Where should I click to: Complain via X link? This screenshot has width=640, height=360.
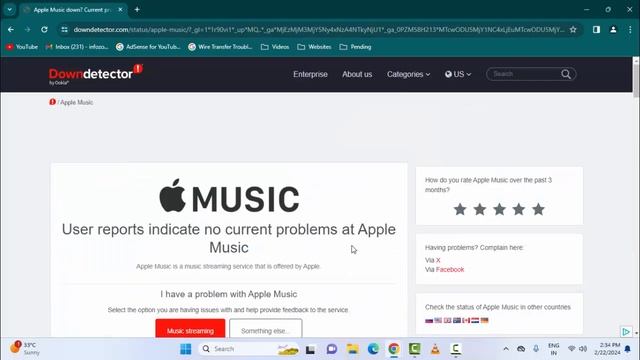point(438,260)
